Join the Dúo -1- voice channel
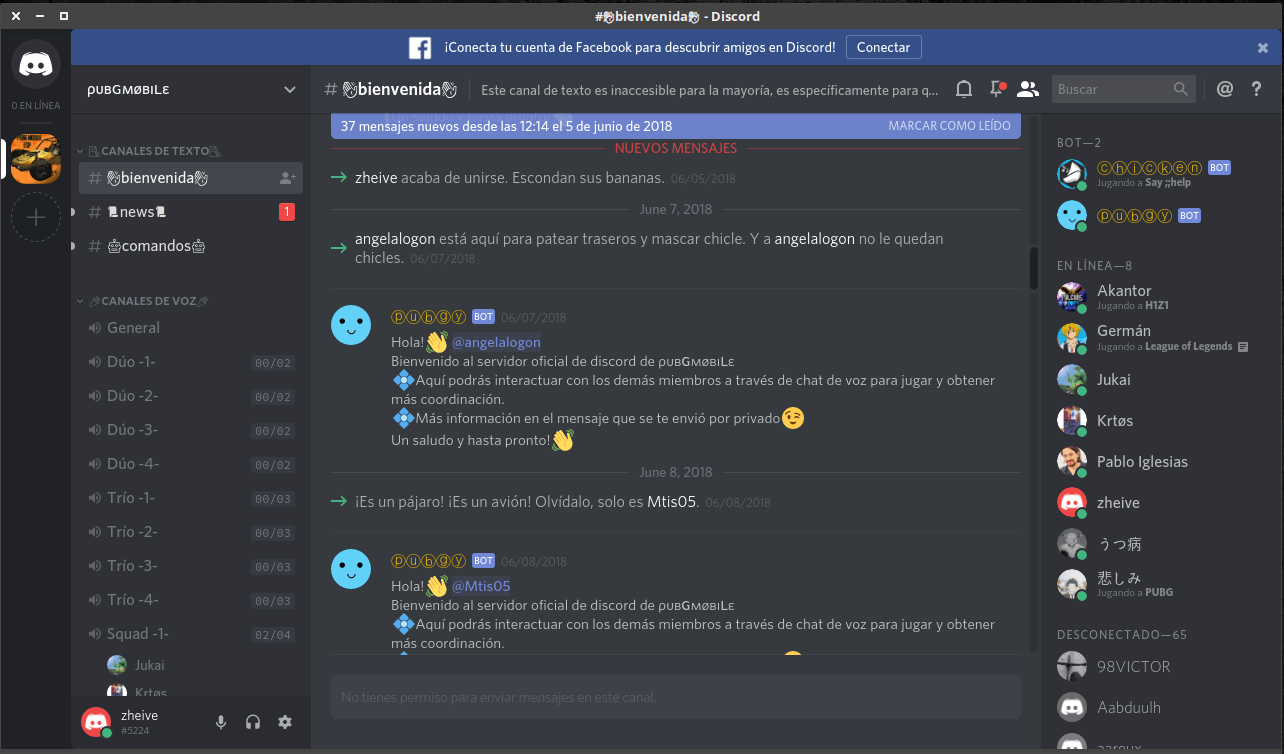1284x754 pixels. point(191,362)
